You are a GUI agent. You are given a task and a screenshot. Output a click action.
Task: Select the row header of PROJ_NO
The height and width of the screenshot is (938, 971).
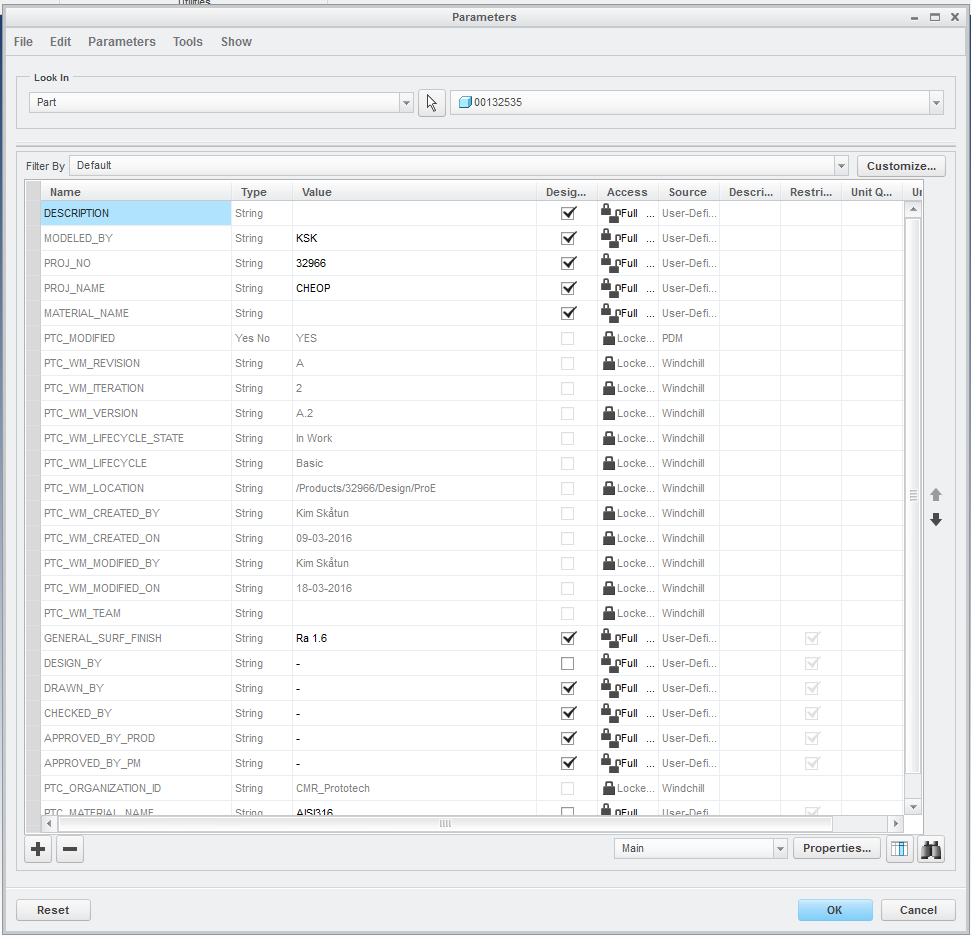33,263
